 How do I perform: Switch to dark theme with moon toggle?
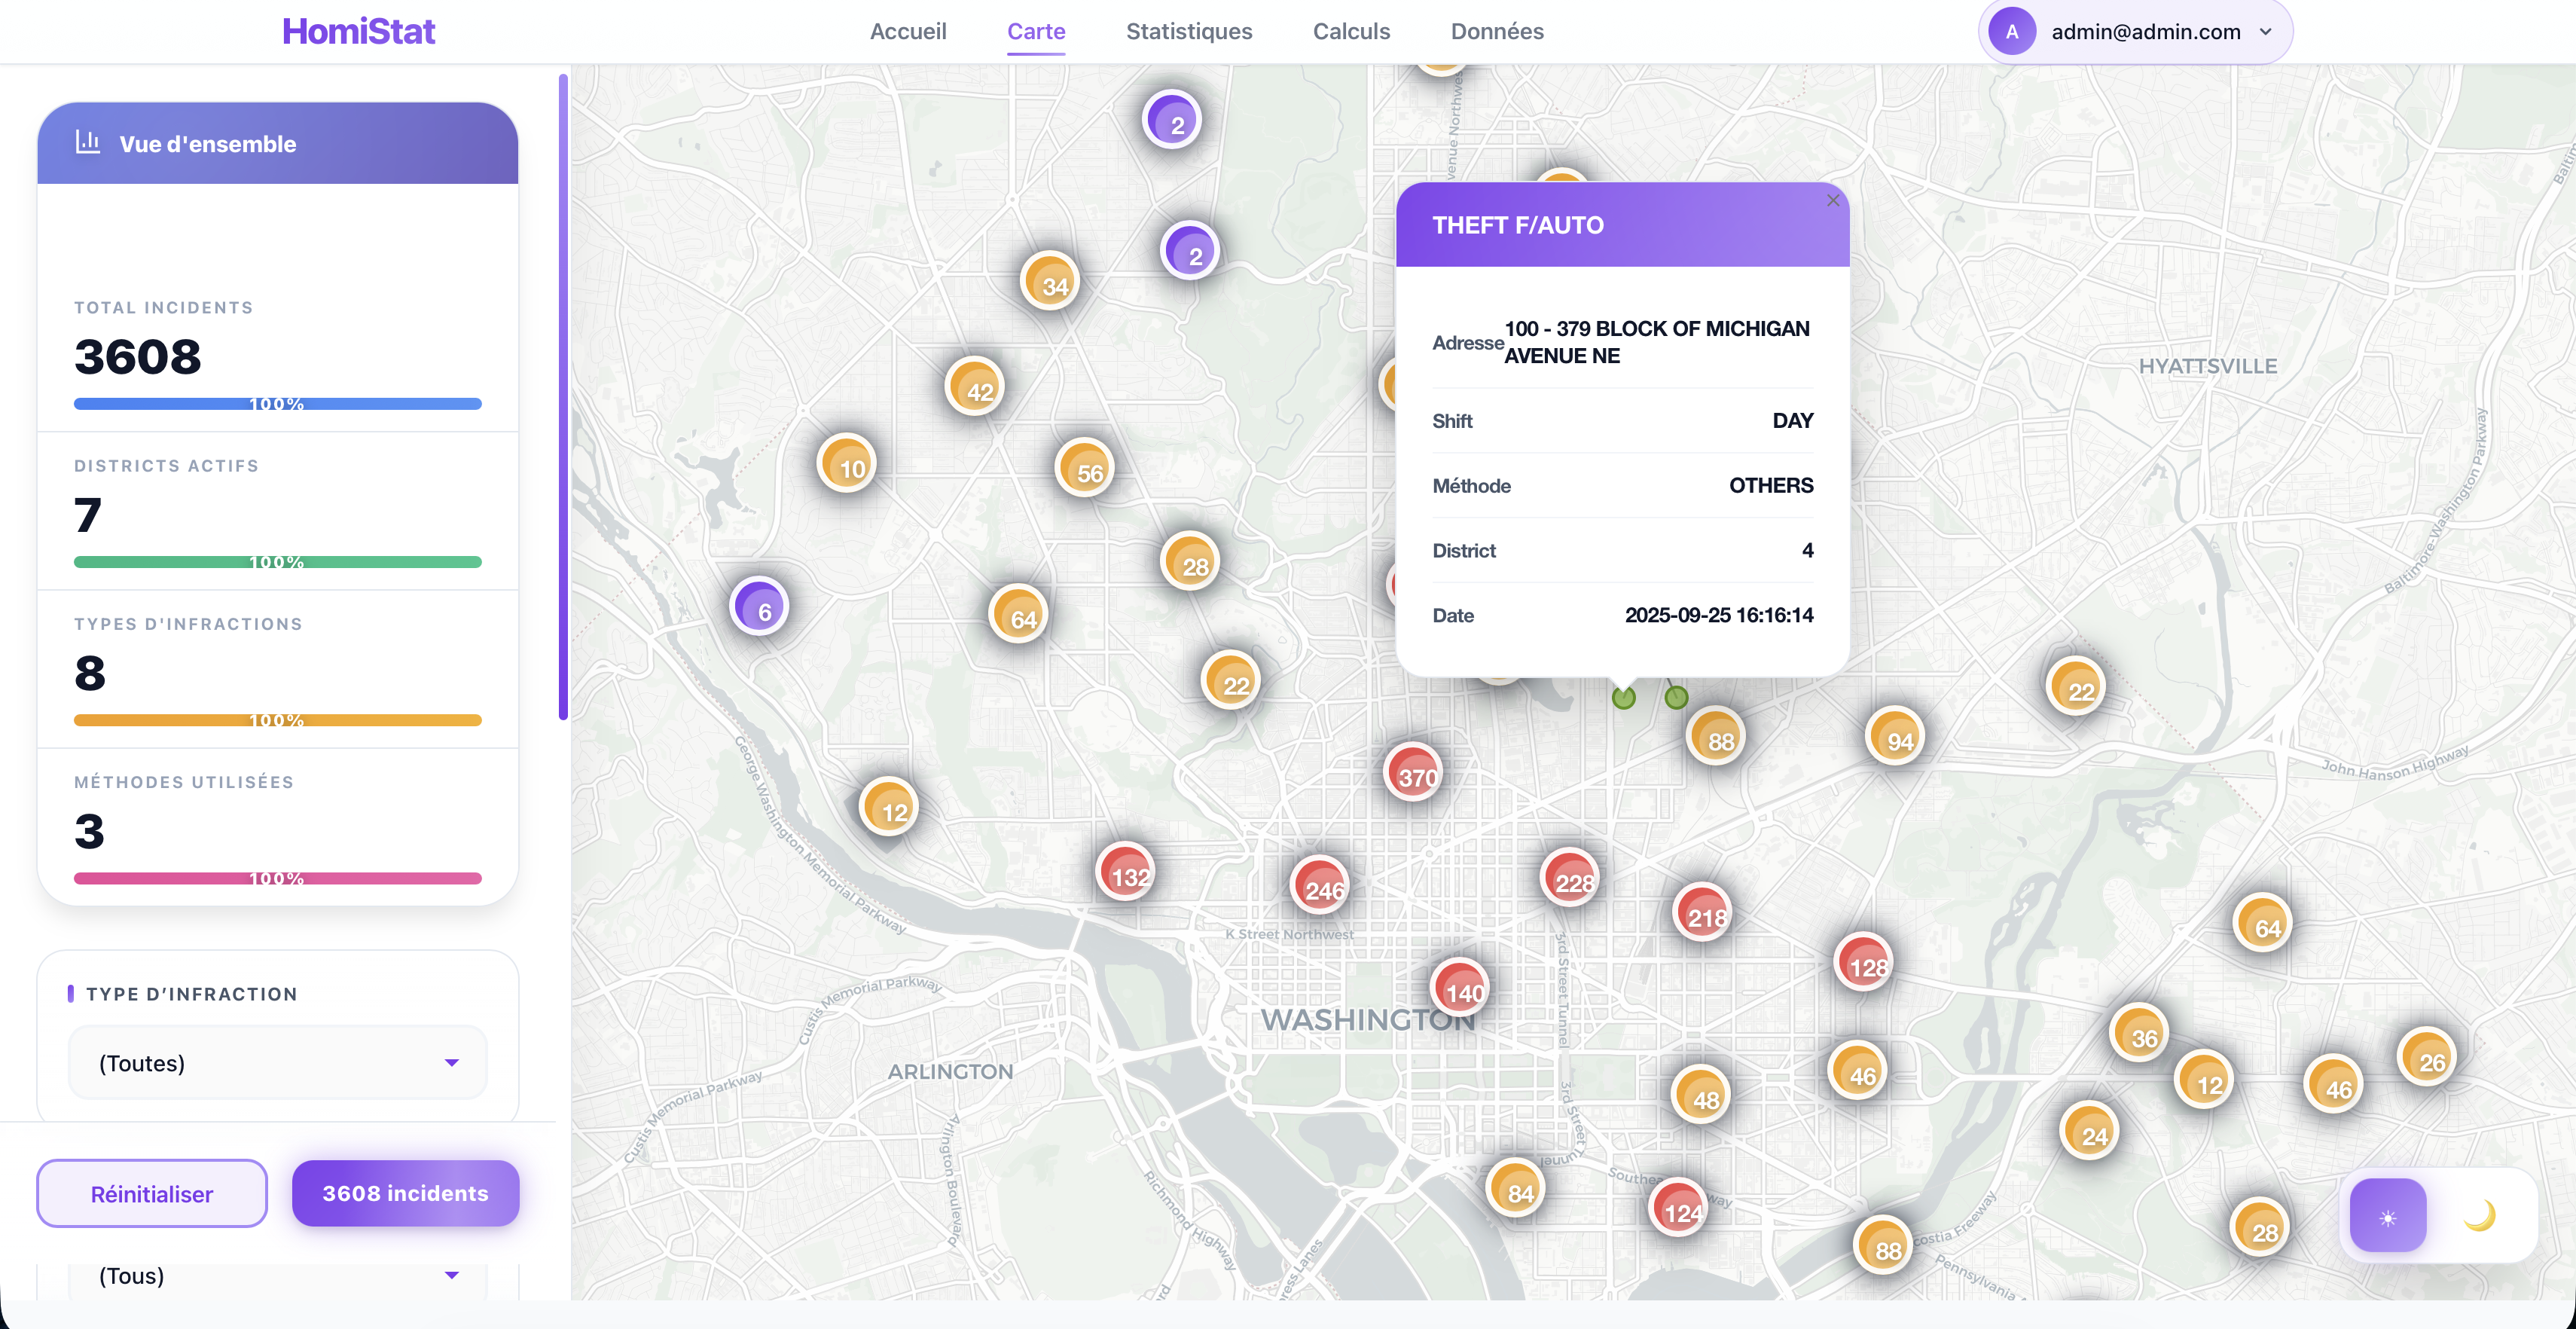click(x=2479, y=1216)
